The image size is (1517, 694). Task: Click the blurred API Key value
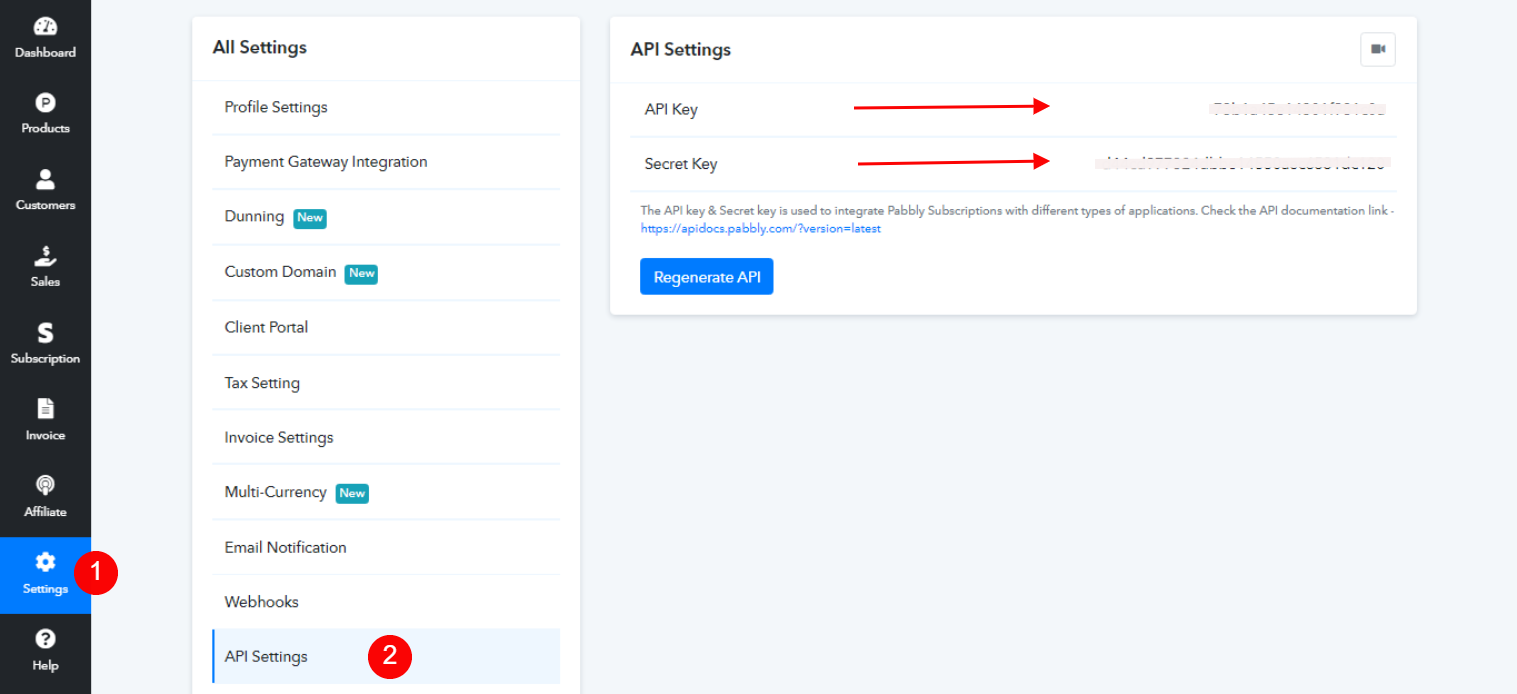[1297, 109]
